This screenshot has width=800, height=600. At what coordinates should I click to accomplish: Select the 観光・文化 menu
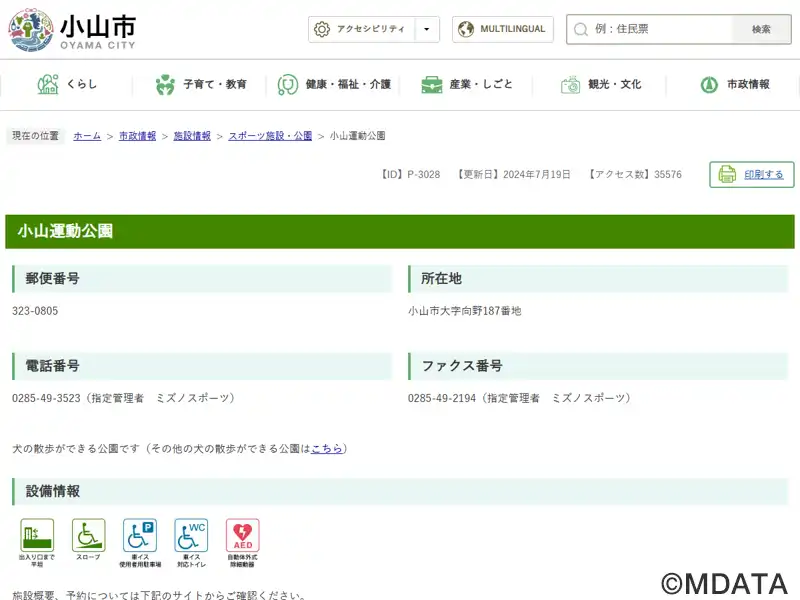pyautogui.click(x=601, y=85)
